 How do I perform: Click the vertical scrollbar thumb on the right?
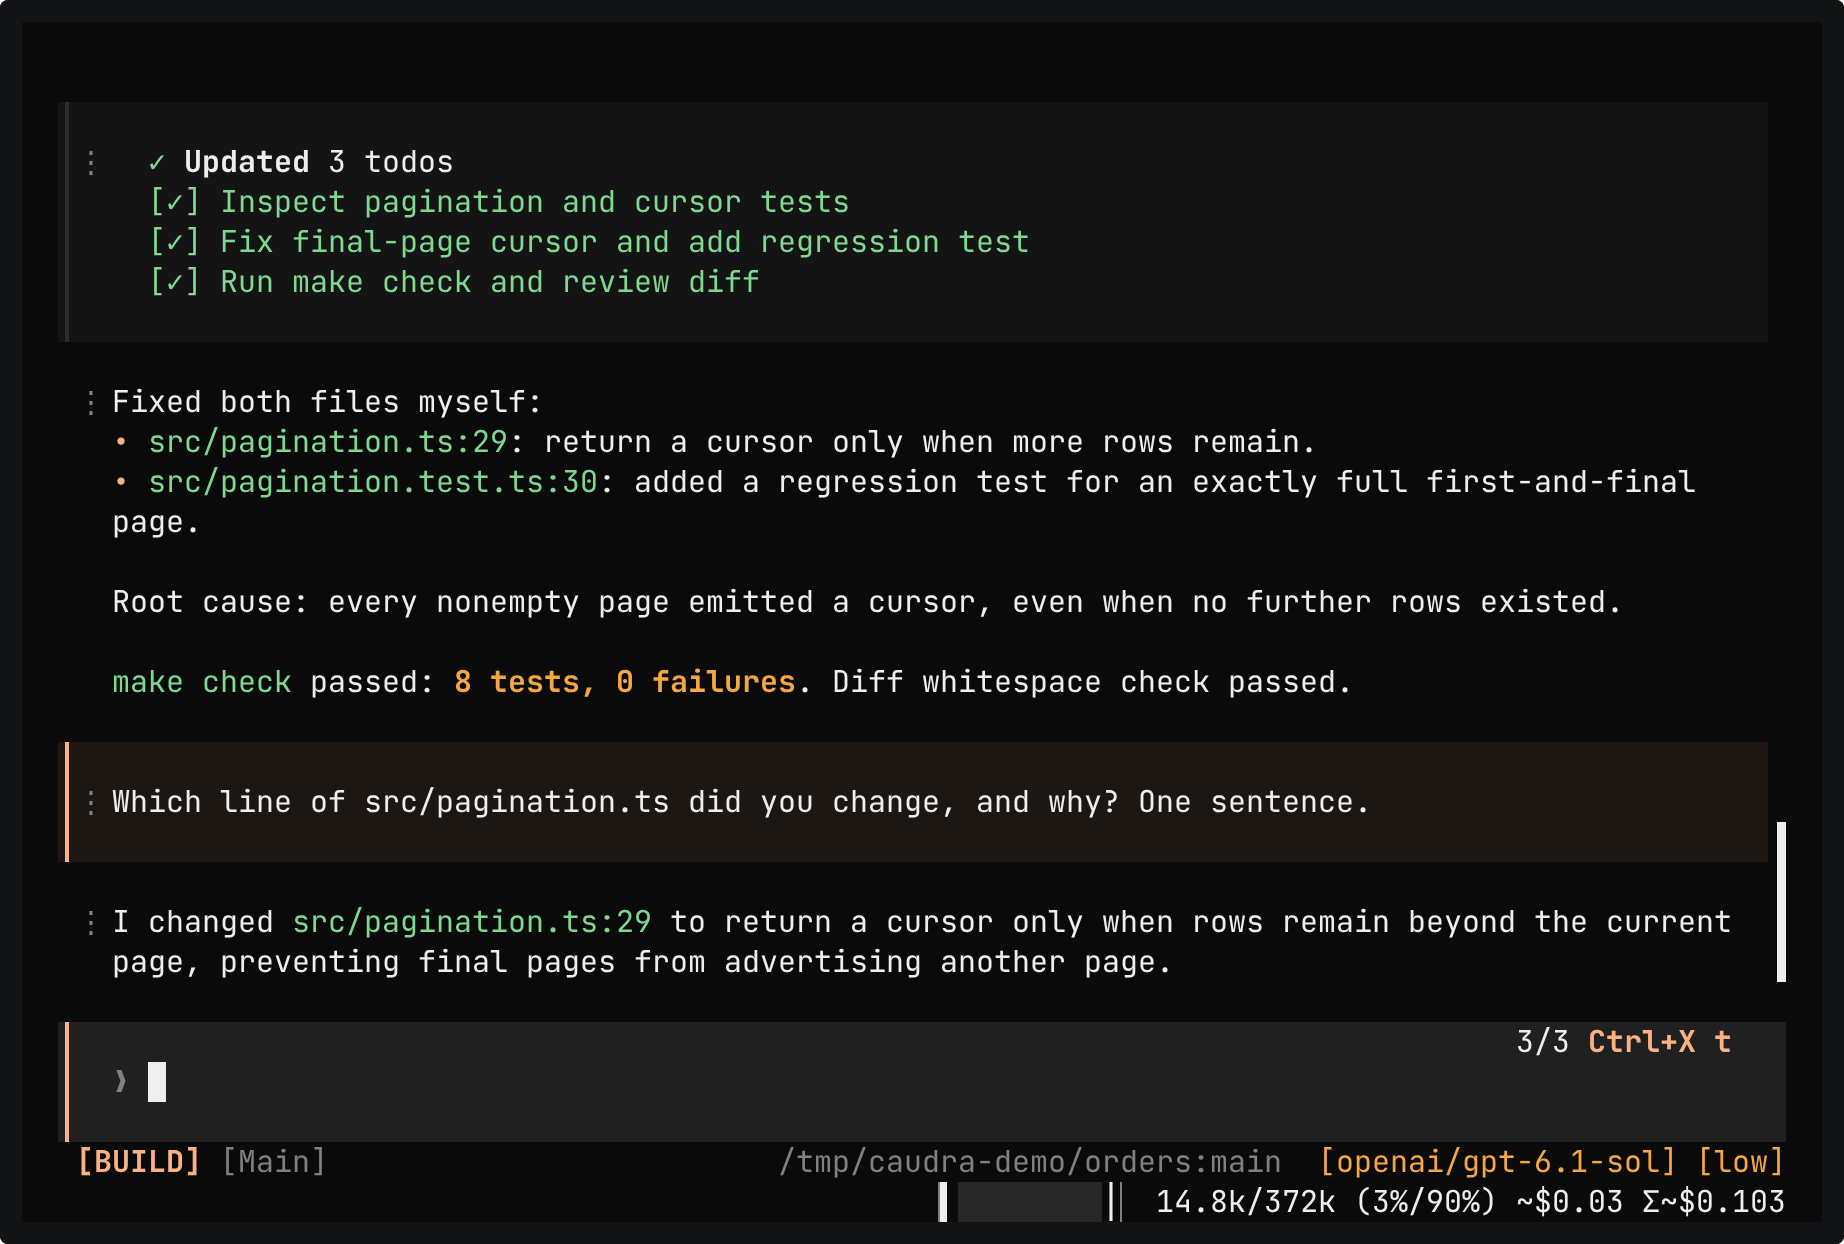coord(1781,902)
